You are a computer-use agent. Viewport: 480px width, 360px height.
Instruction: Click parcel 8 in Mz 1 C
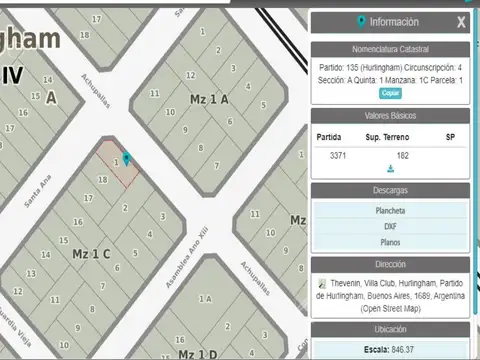pyautogui.click(x=92, y=309)
